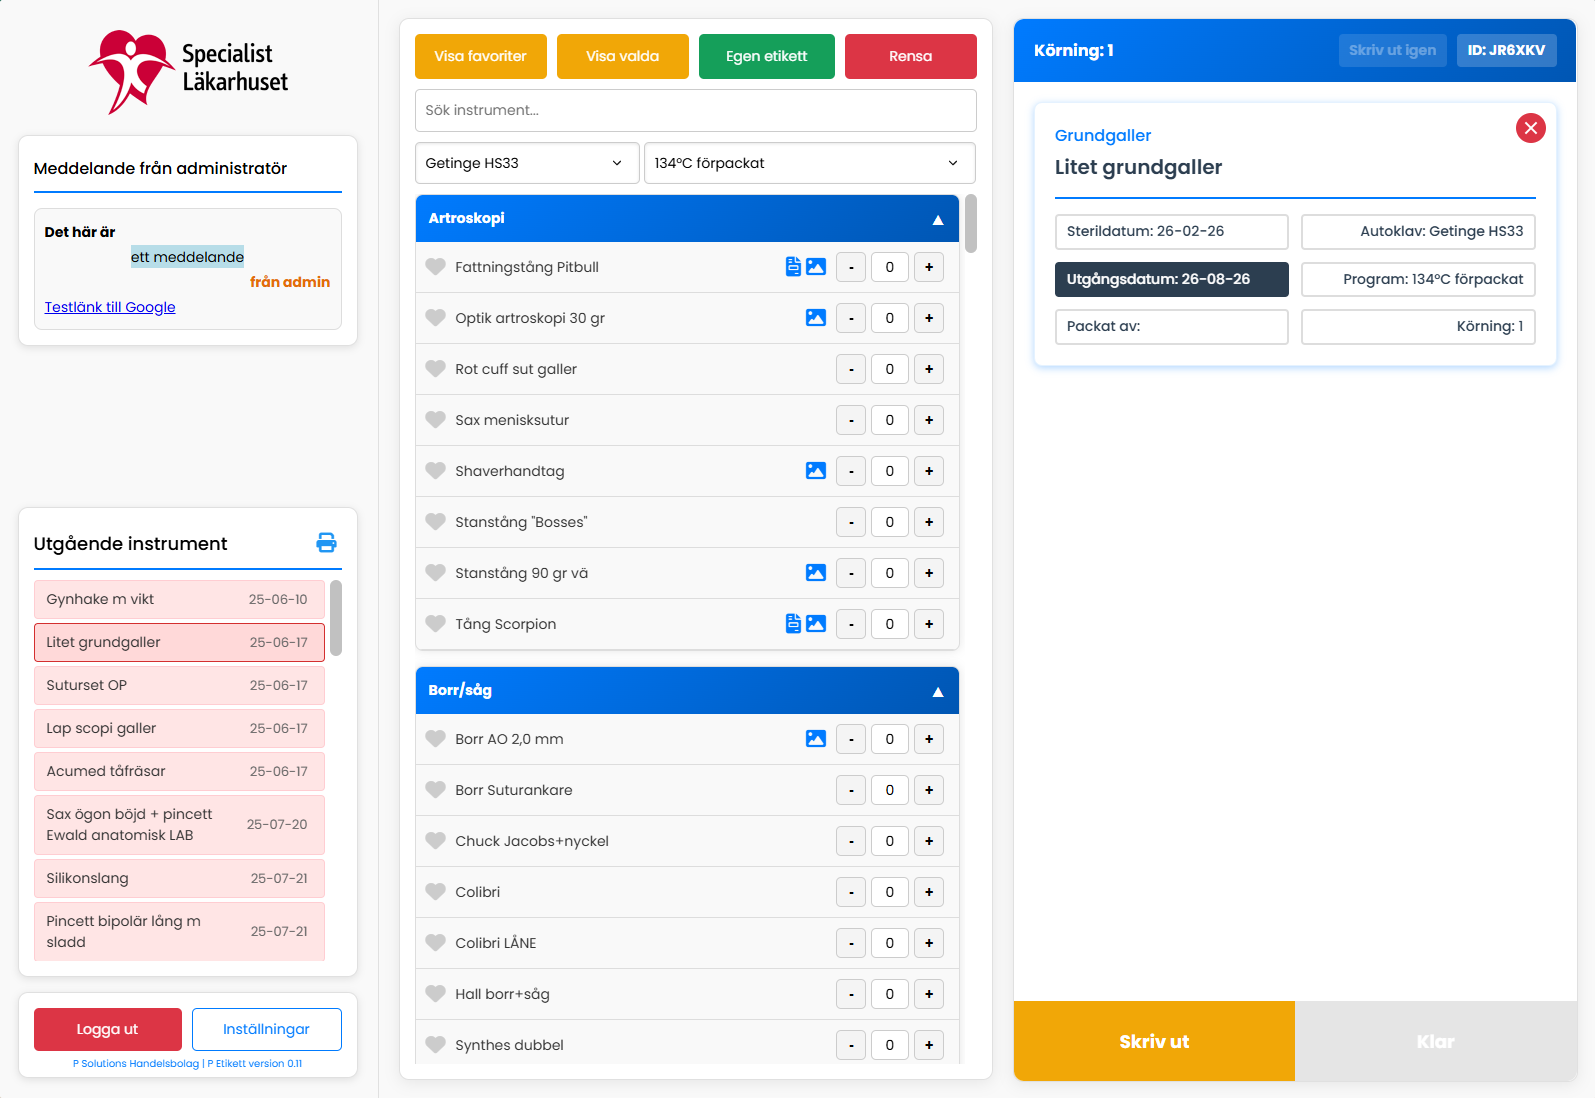Open the document icon for Fattningstång Pitbull
Viewport: 1595px width, 1098px height.
[793, 267]
